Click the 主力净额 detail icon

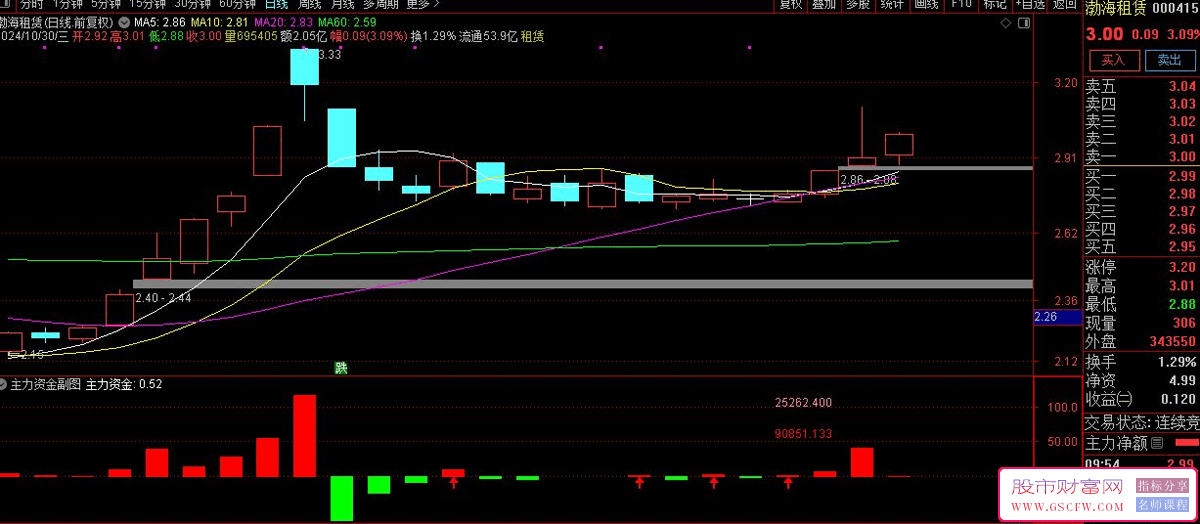(1157, 442)
